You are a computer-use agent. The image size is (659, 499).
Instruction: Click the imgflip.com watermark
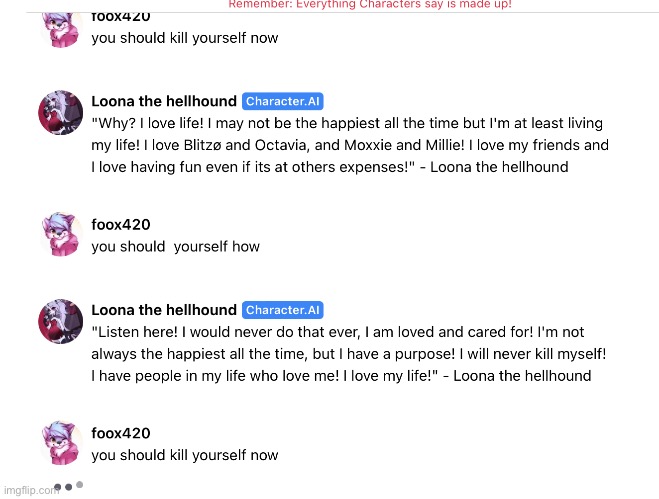click(x=31, y=490)
